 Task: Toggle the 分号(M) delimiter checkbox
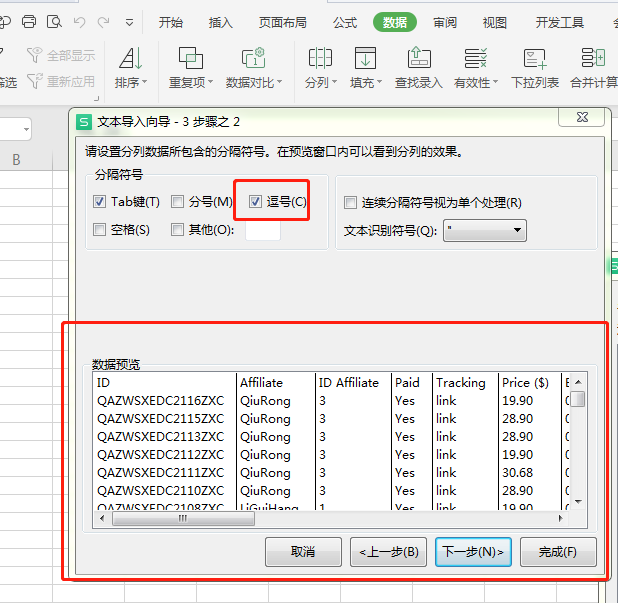coord(177,202)
